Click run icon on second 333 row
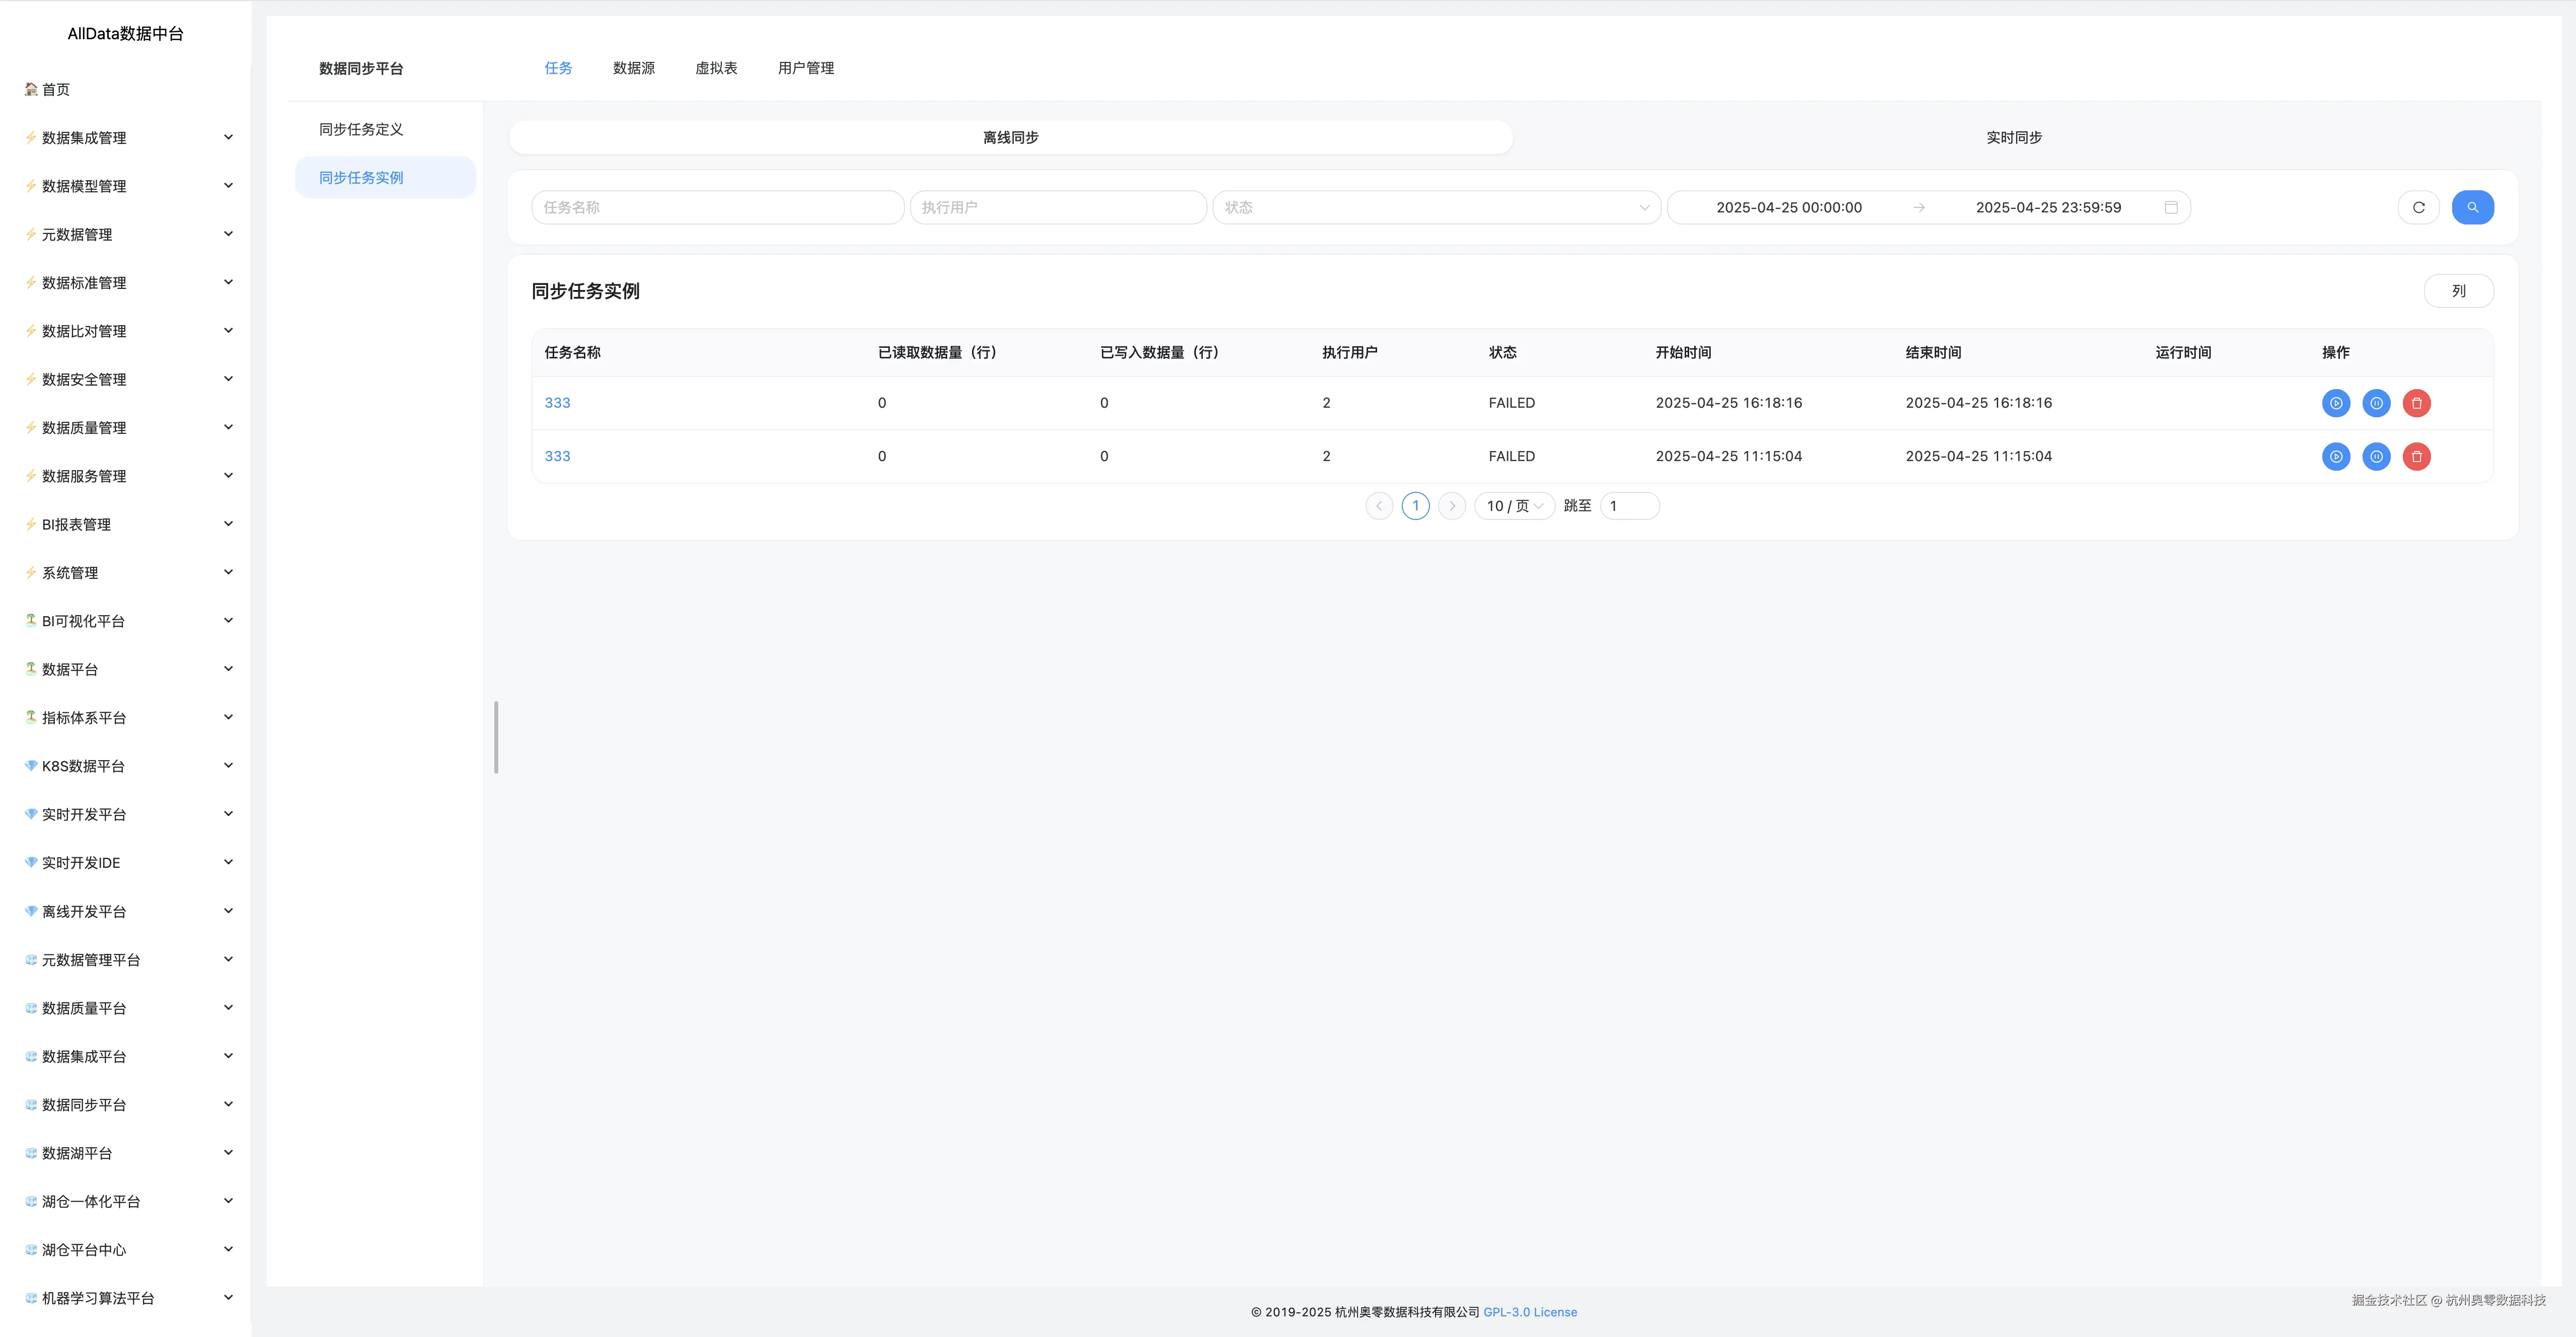Image resolution: width=2576 pixels, height=1337 pixels. pyautogui.click(x=2335, y=456)
